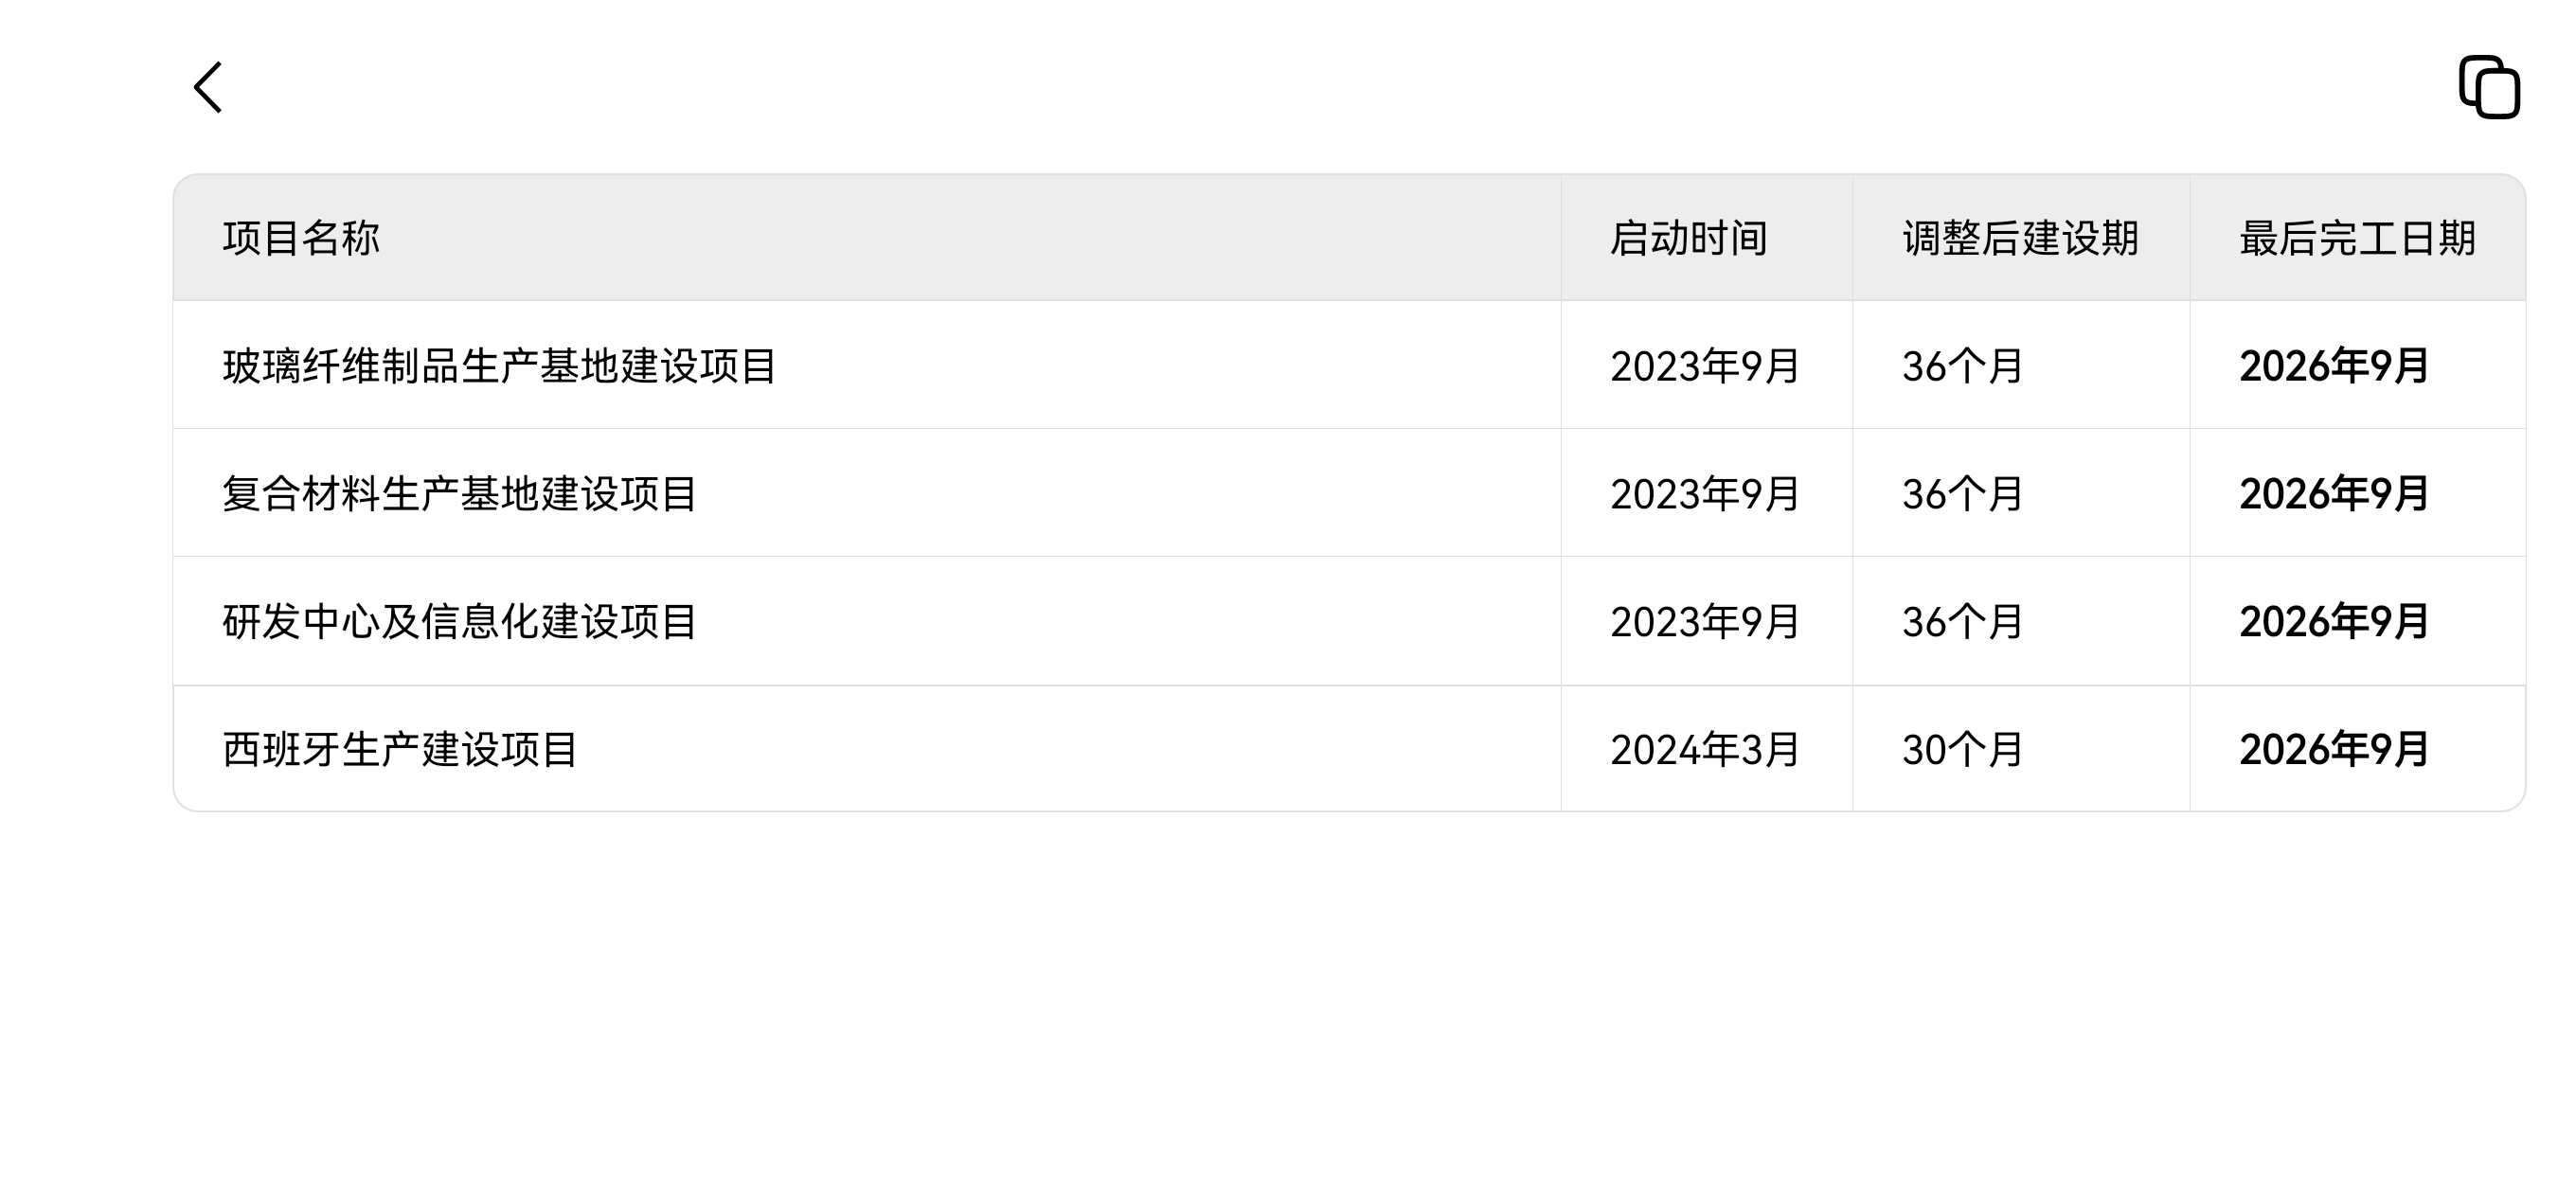Click 2026年9月 in the 复合材料 row
Image resolution: width=2576 pixels, height=1193 pixels.
(x=2333, y=494)
